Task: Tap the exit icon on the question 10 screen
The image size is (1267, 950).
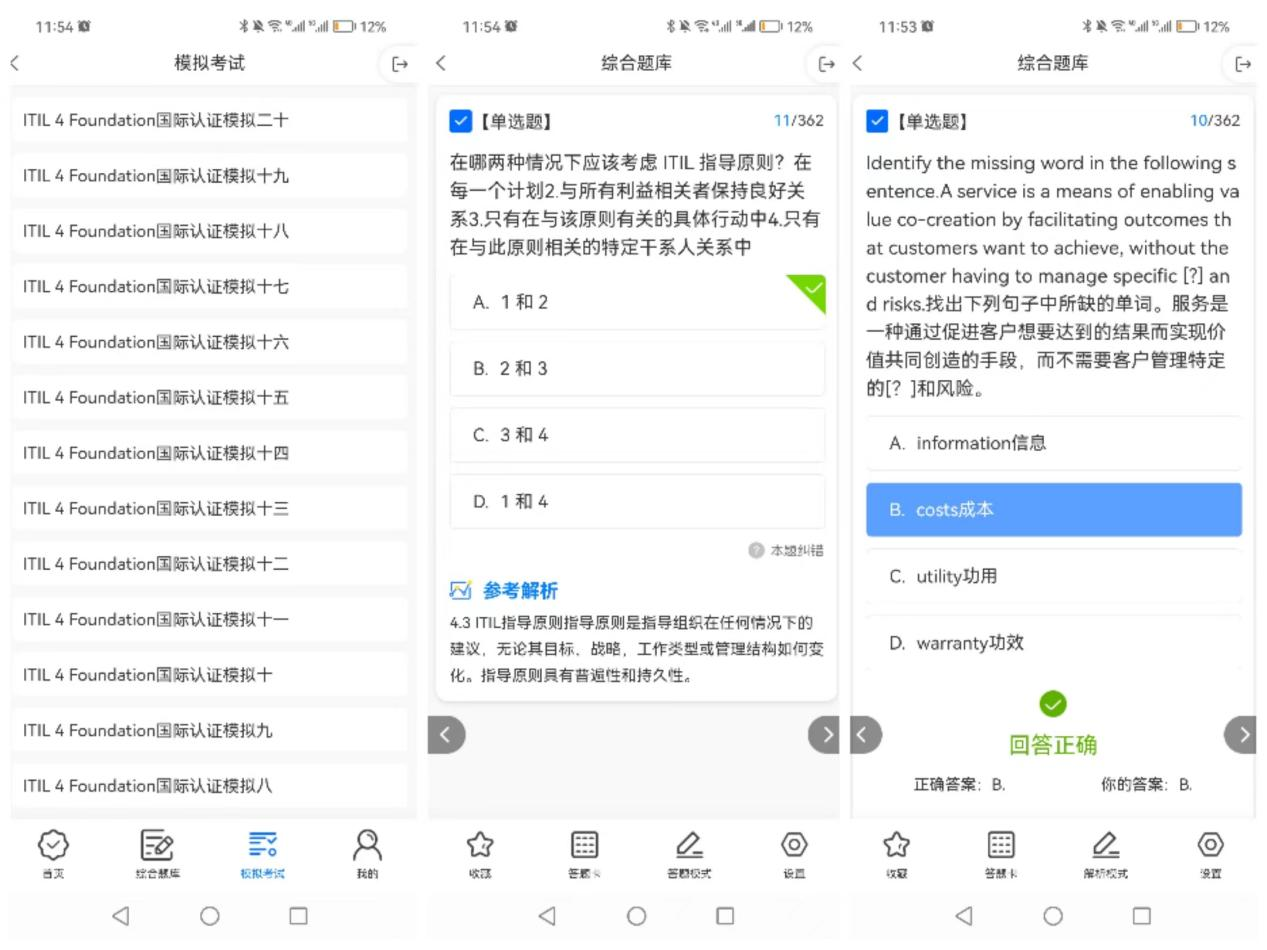Action: coord(1243,64)
